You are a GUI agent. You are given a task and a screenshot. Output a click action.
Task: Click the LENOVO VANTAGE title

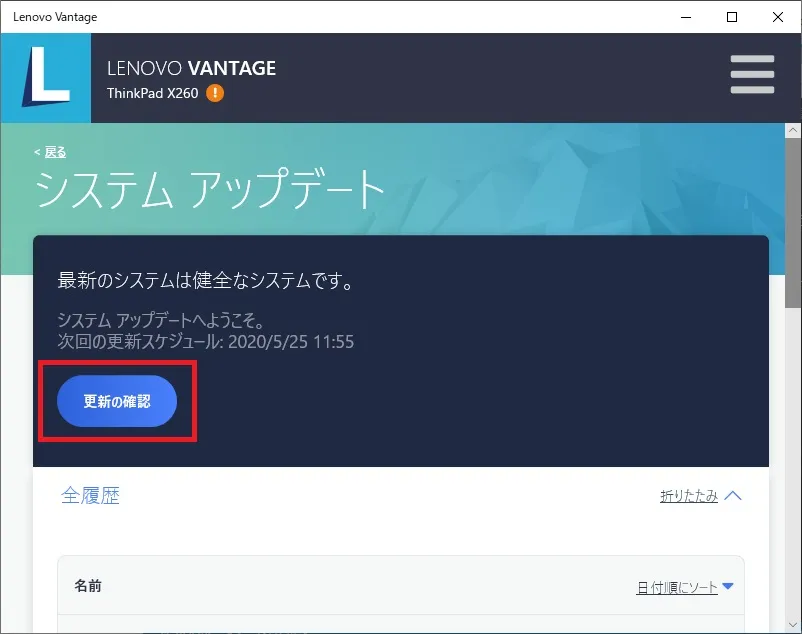click(191, 68)
